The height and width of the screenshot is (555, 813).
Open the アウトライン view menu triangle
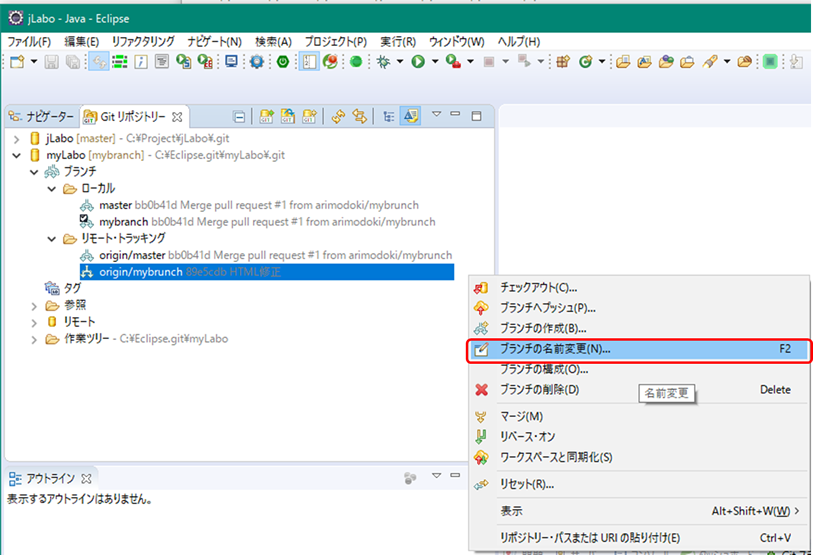pyautogui.click(x=437, y=475)
